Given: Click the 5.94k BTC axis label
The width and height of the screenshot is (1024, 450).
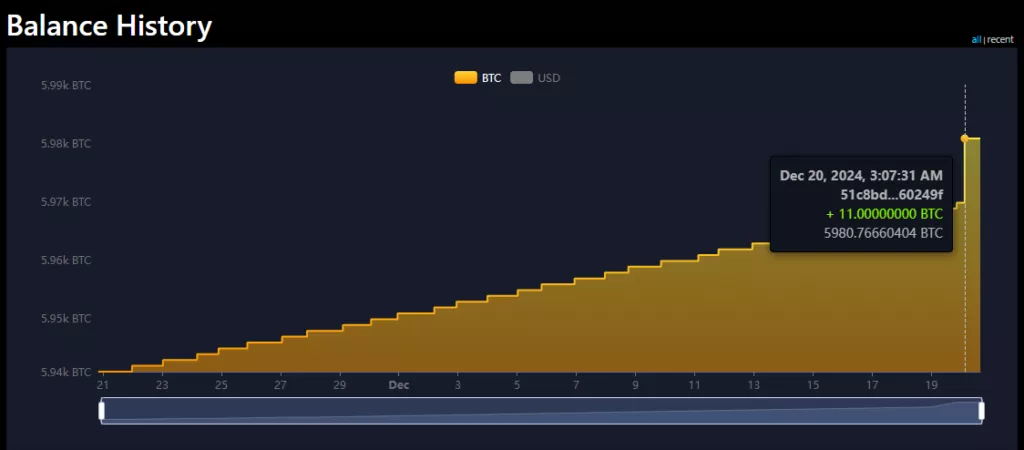Looking at the screenshot, I should click(x=66, y=372).
